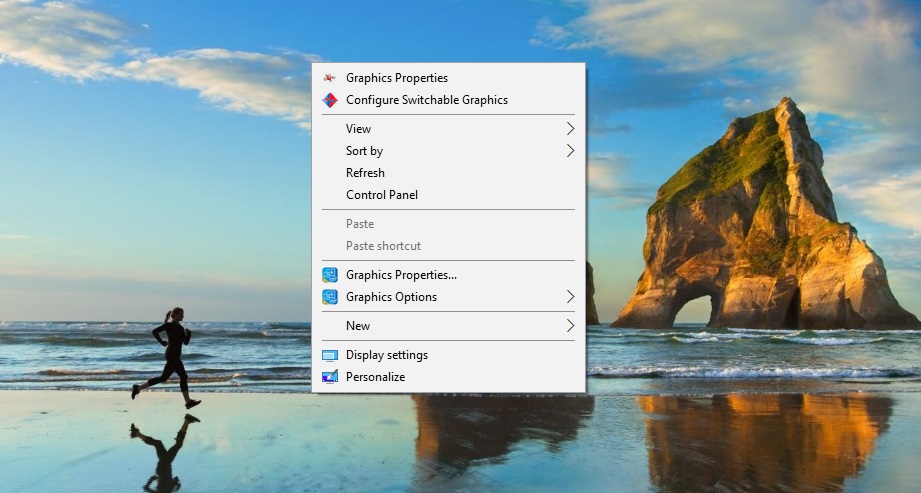
Task: Expand the Graphics Options submenu arrow
Action: (x=570, y=297)
